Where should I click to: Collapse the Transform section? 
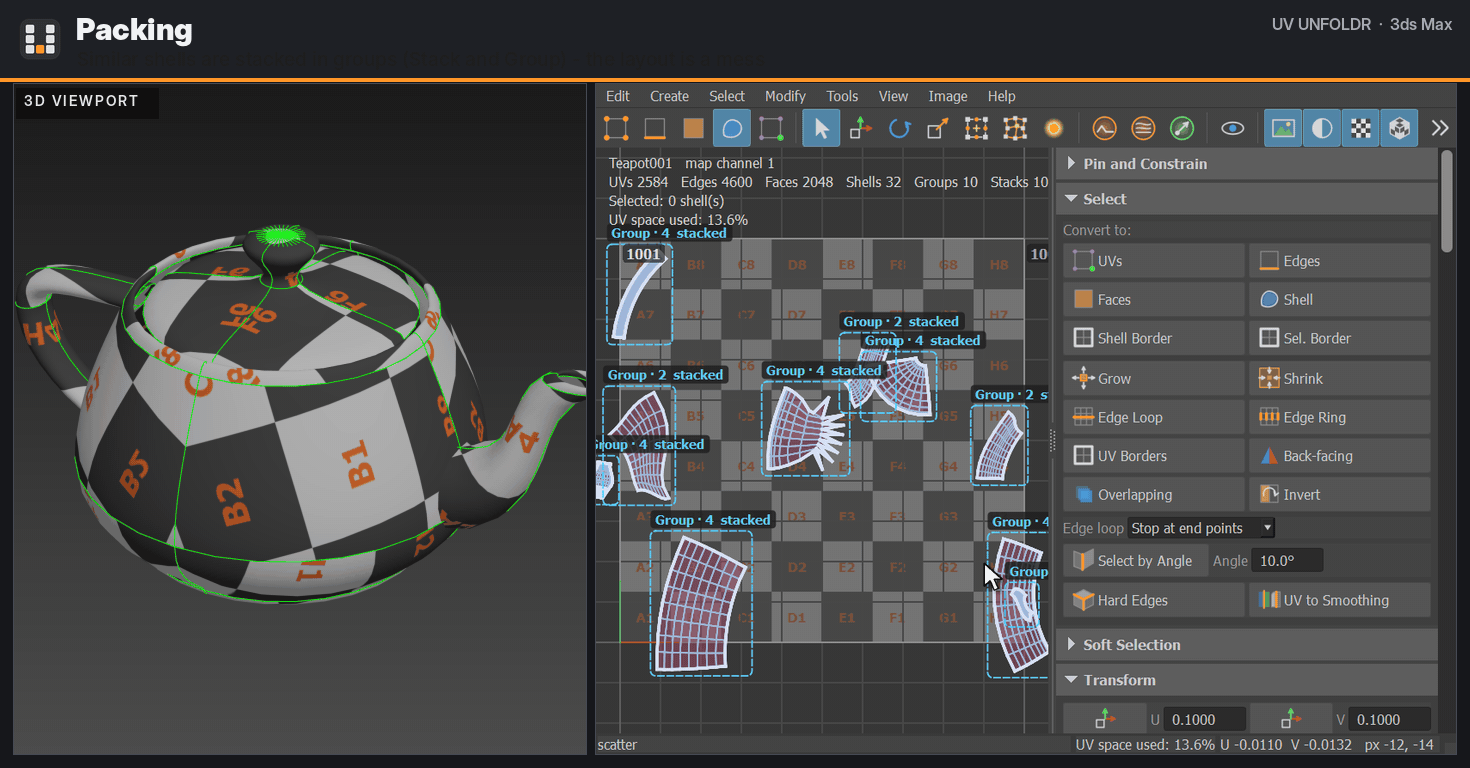click(1247, 680)
